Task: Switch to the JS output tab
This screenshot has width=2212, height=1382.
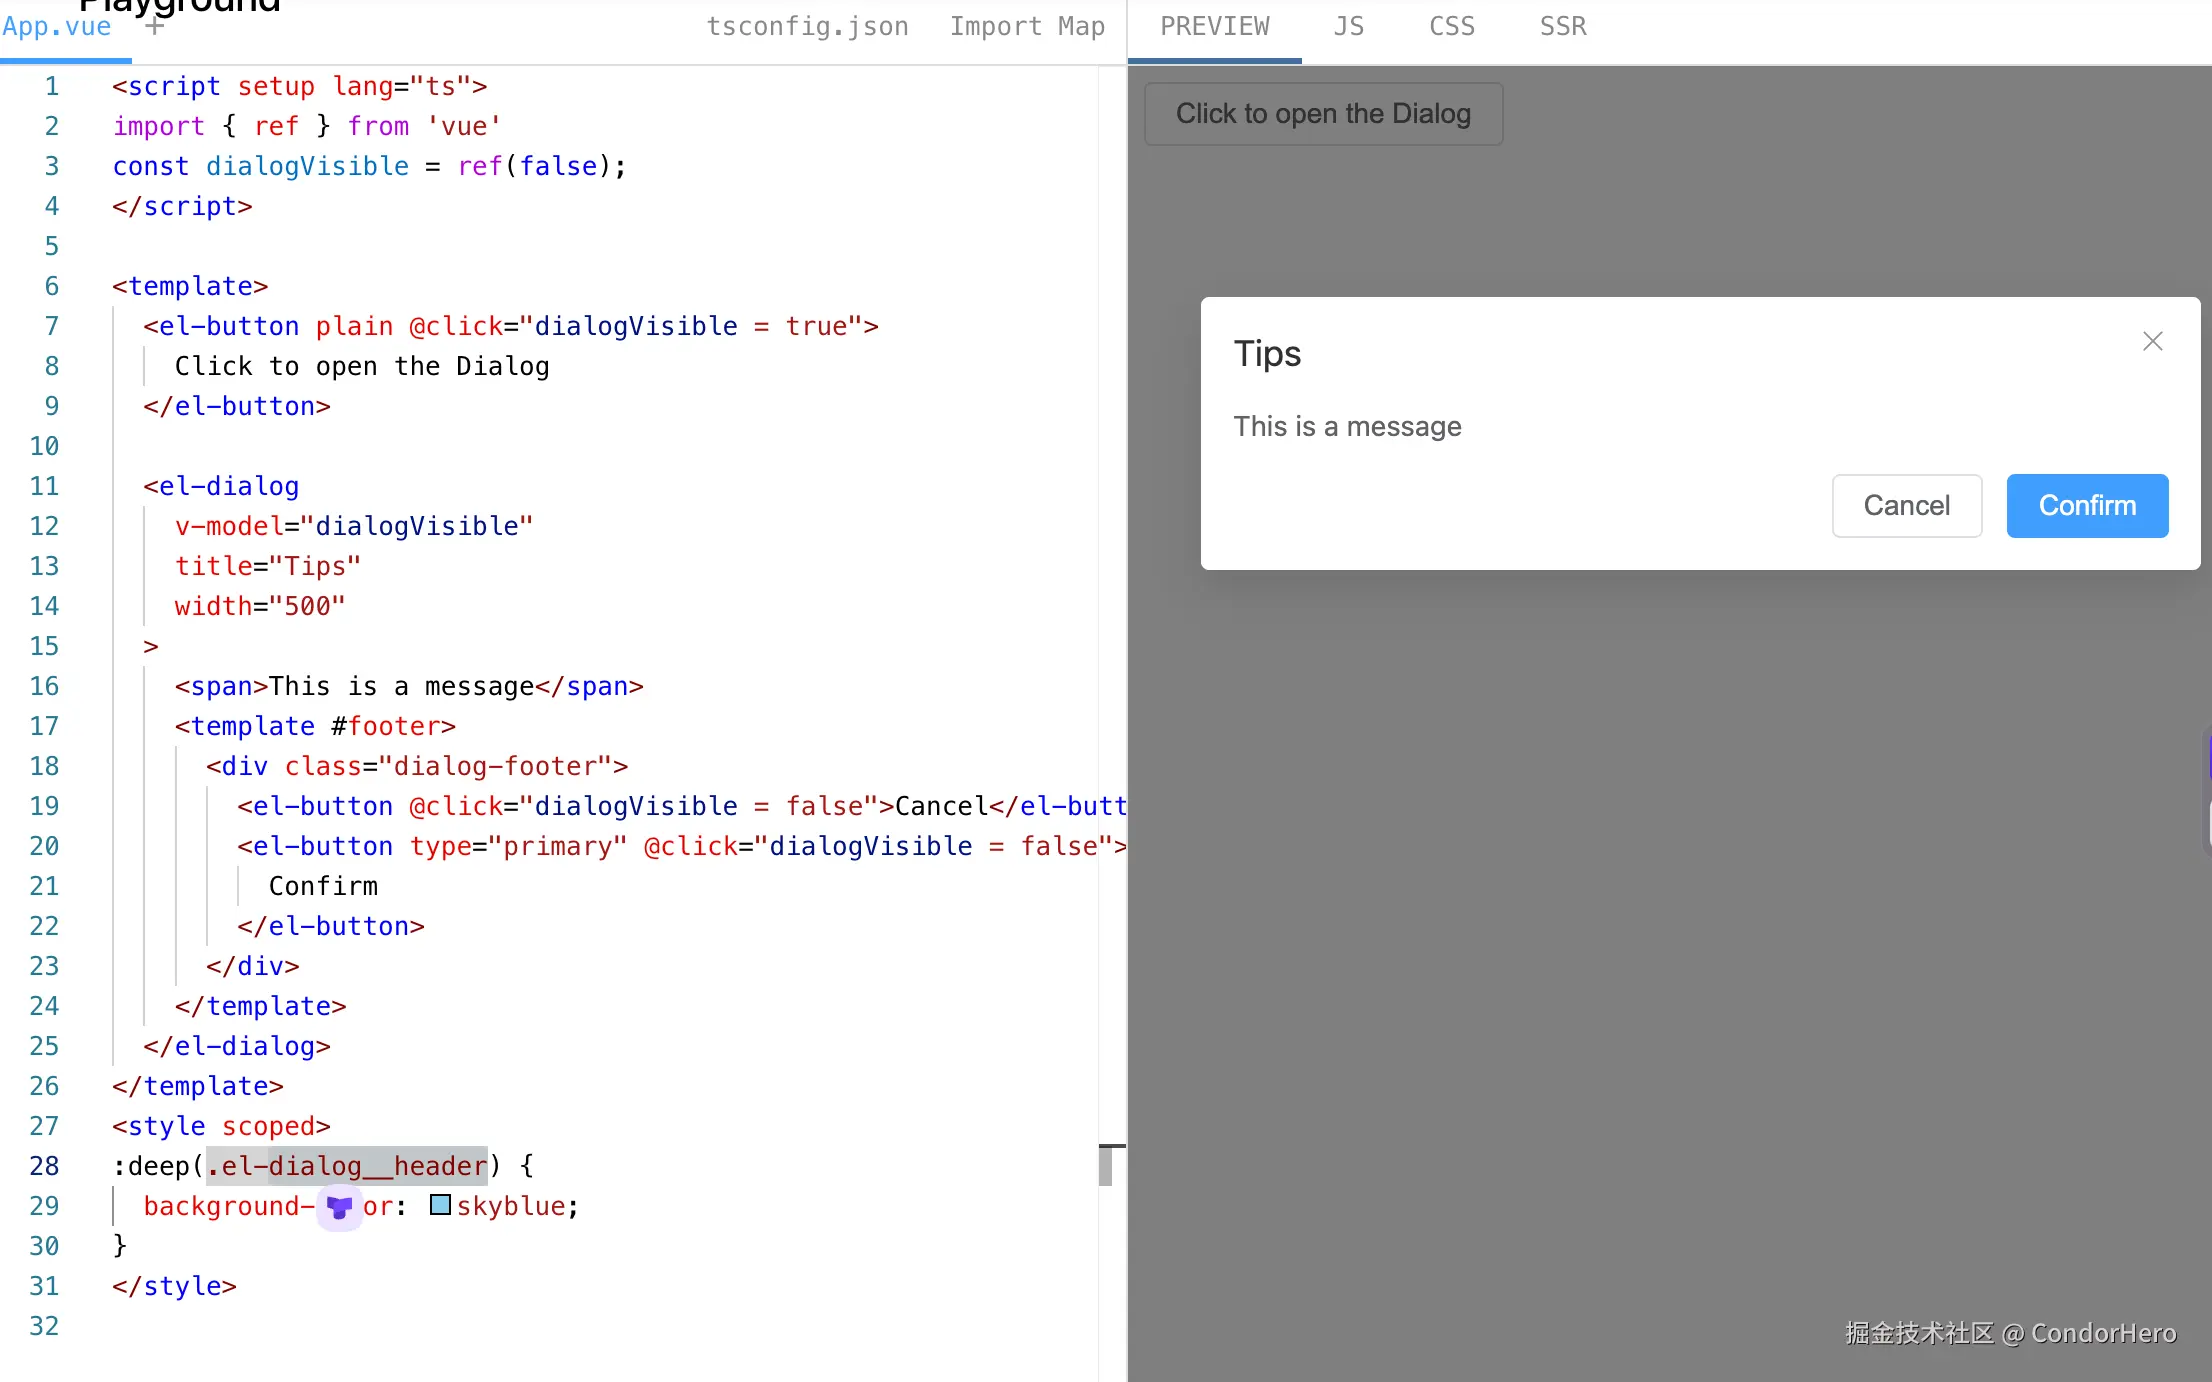Action: [x=1348, y=27]
